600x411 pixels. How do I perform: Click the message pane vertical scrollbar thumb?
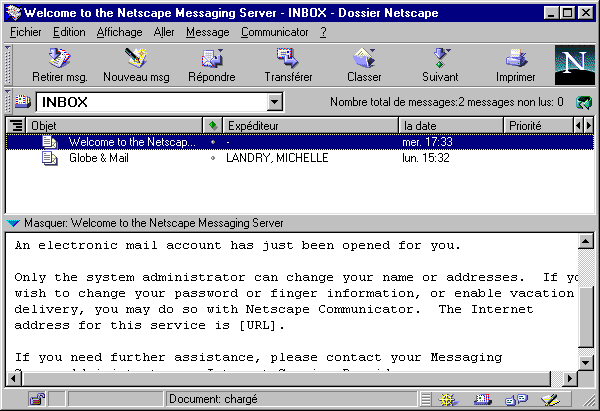(586, 316)
